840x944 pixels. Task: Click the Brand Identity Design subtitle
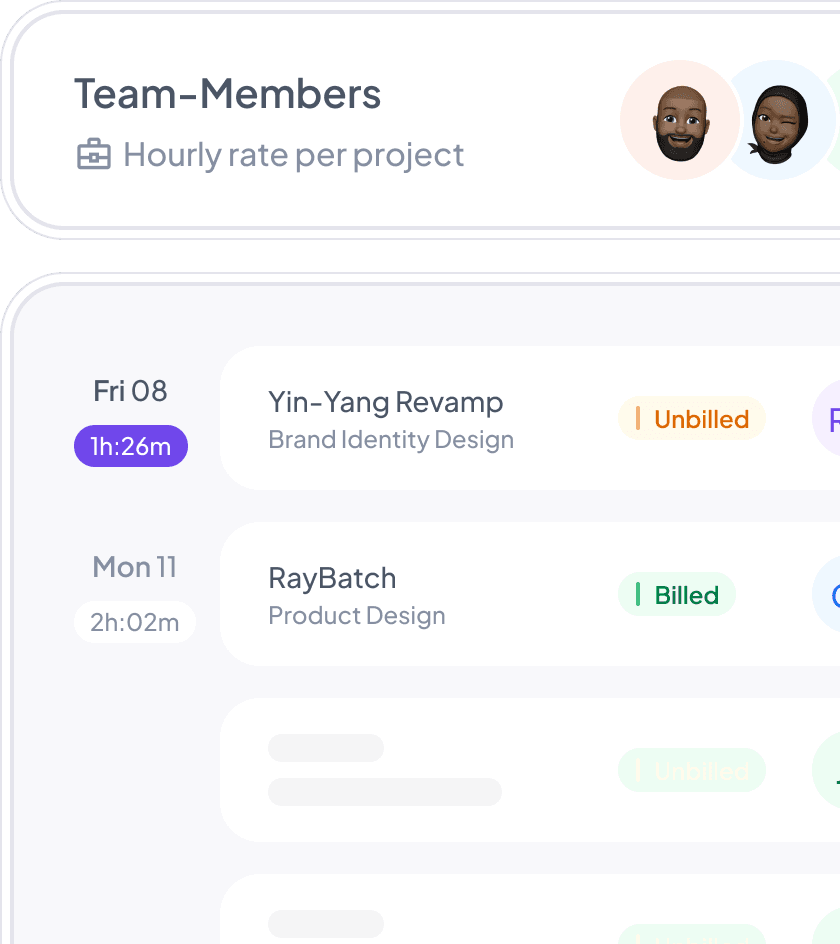tap(391, 440)
